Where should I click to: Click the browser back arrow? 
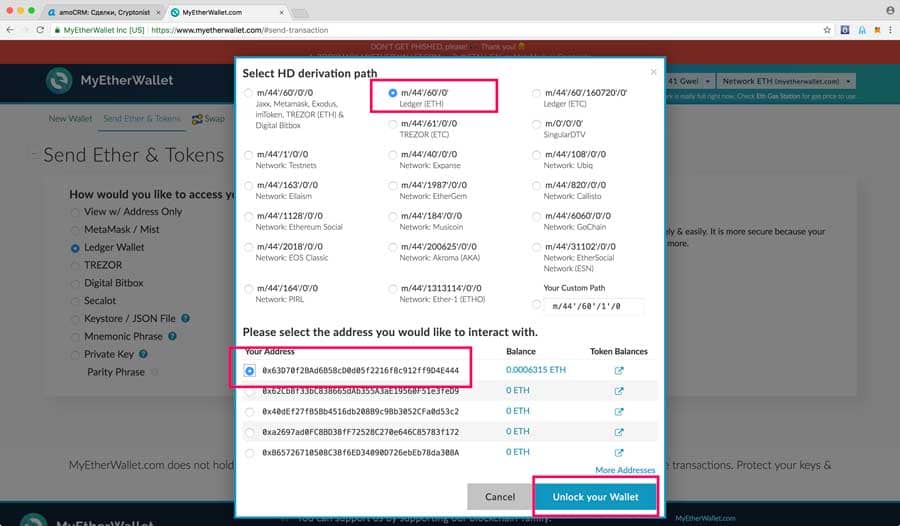[10, 30]
